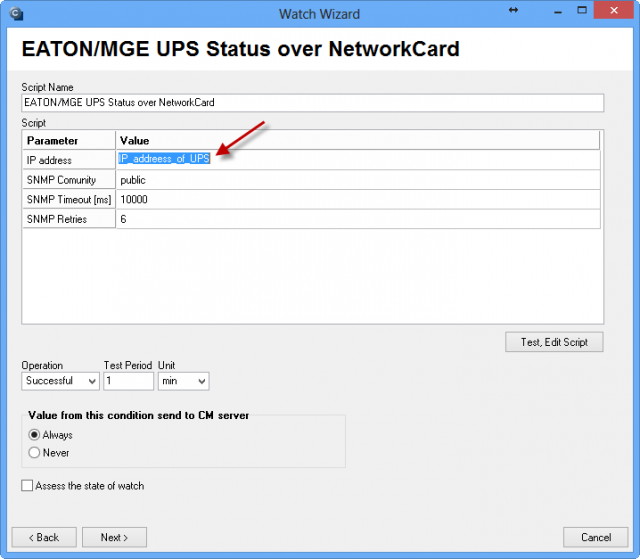Click the Watch Wizard app icon in title bar
This screenshot has width=640, height=559.
[16, 14]
